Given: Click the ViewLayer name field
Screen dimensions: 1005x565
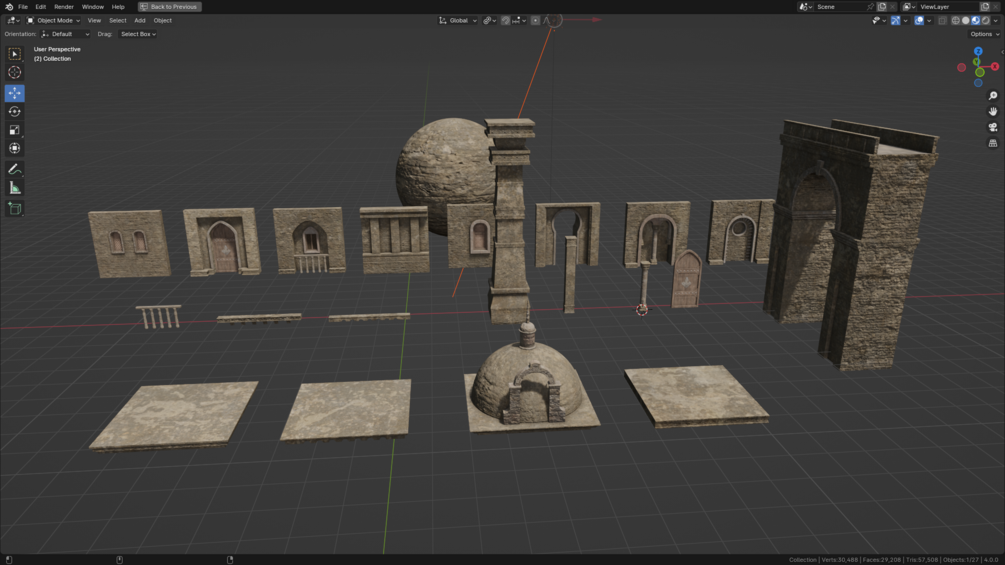Looking at the screenshot, I should pos(949,6).
